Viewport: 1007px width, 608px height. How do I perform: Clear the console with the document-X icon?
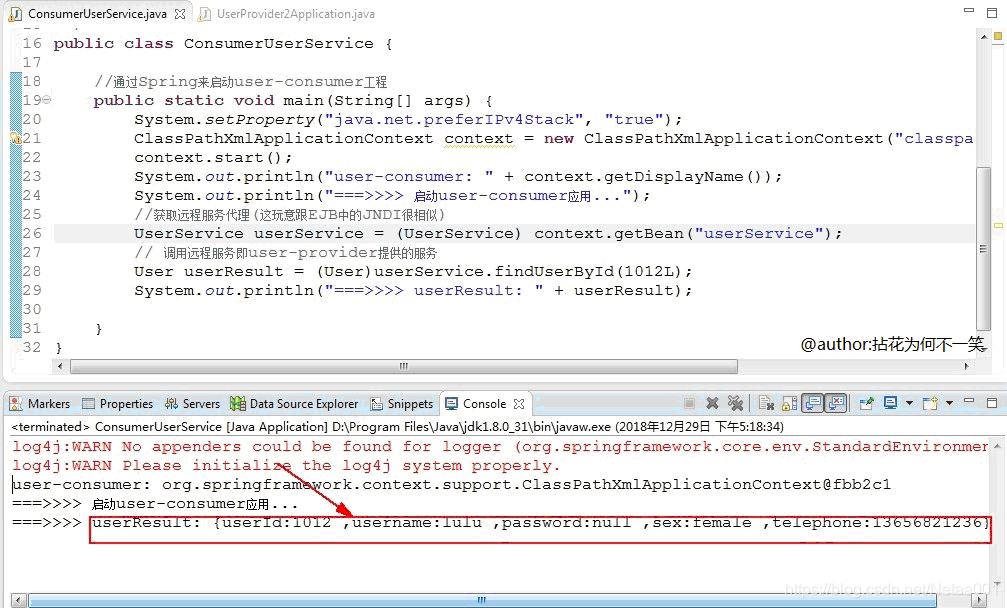[766, 403]
